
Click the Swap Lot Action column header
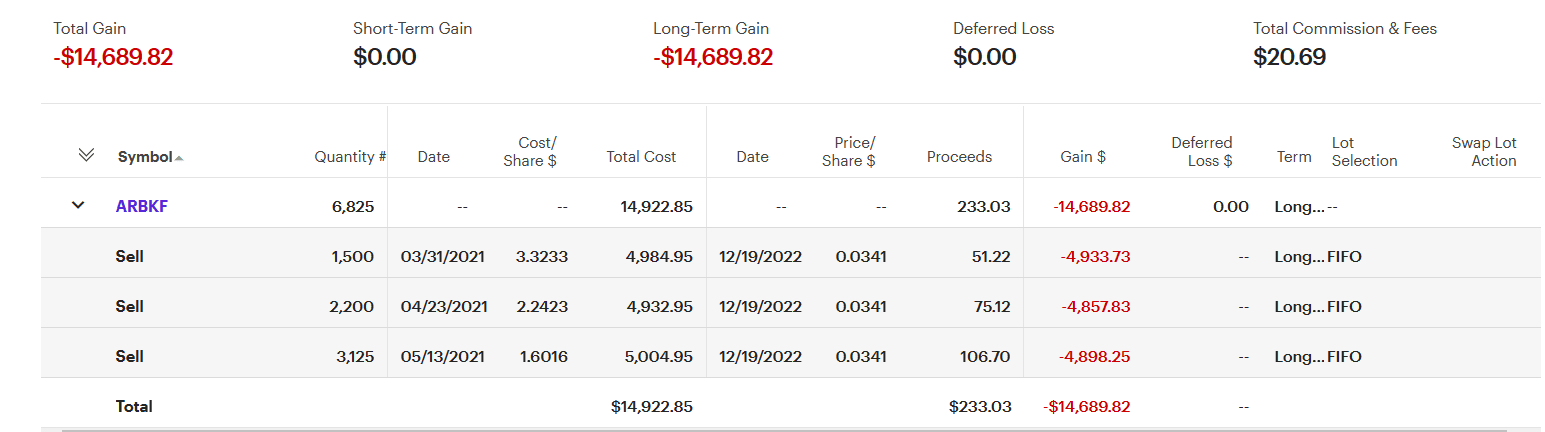(x=1484, y=152)
